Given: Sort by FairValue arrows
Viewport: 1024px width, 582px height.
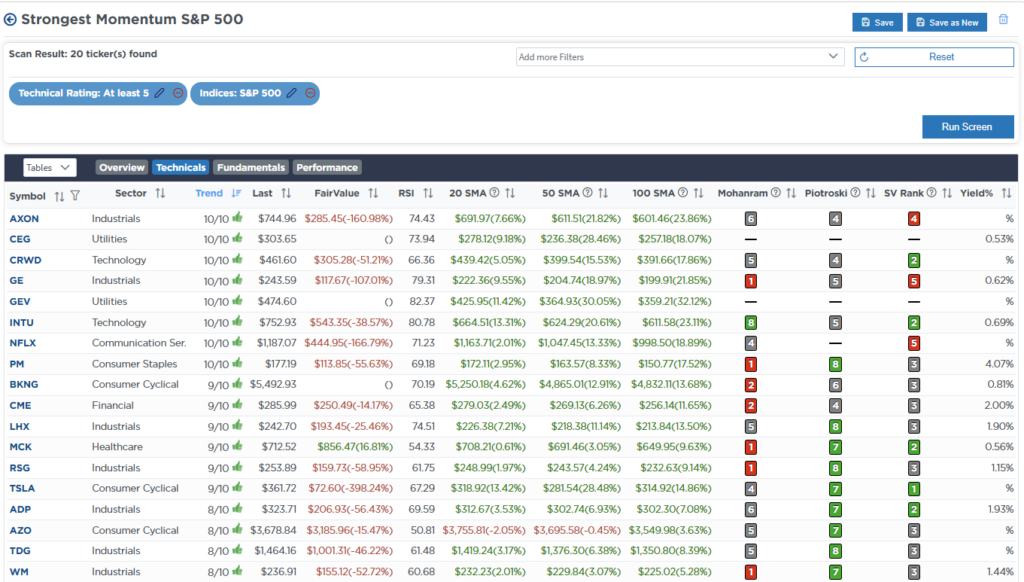Looking at the screenshot, I should coord(373,193).
